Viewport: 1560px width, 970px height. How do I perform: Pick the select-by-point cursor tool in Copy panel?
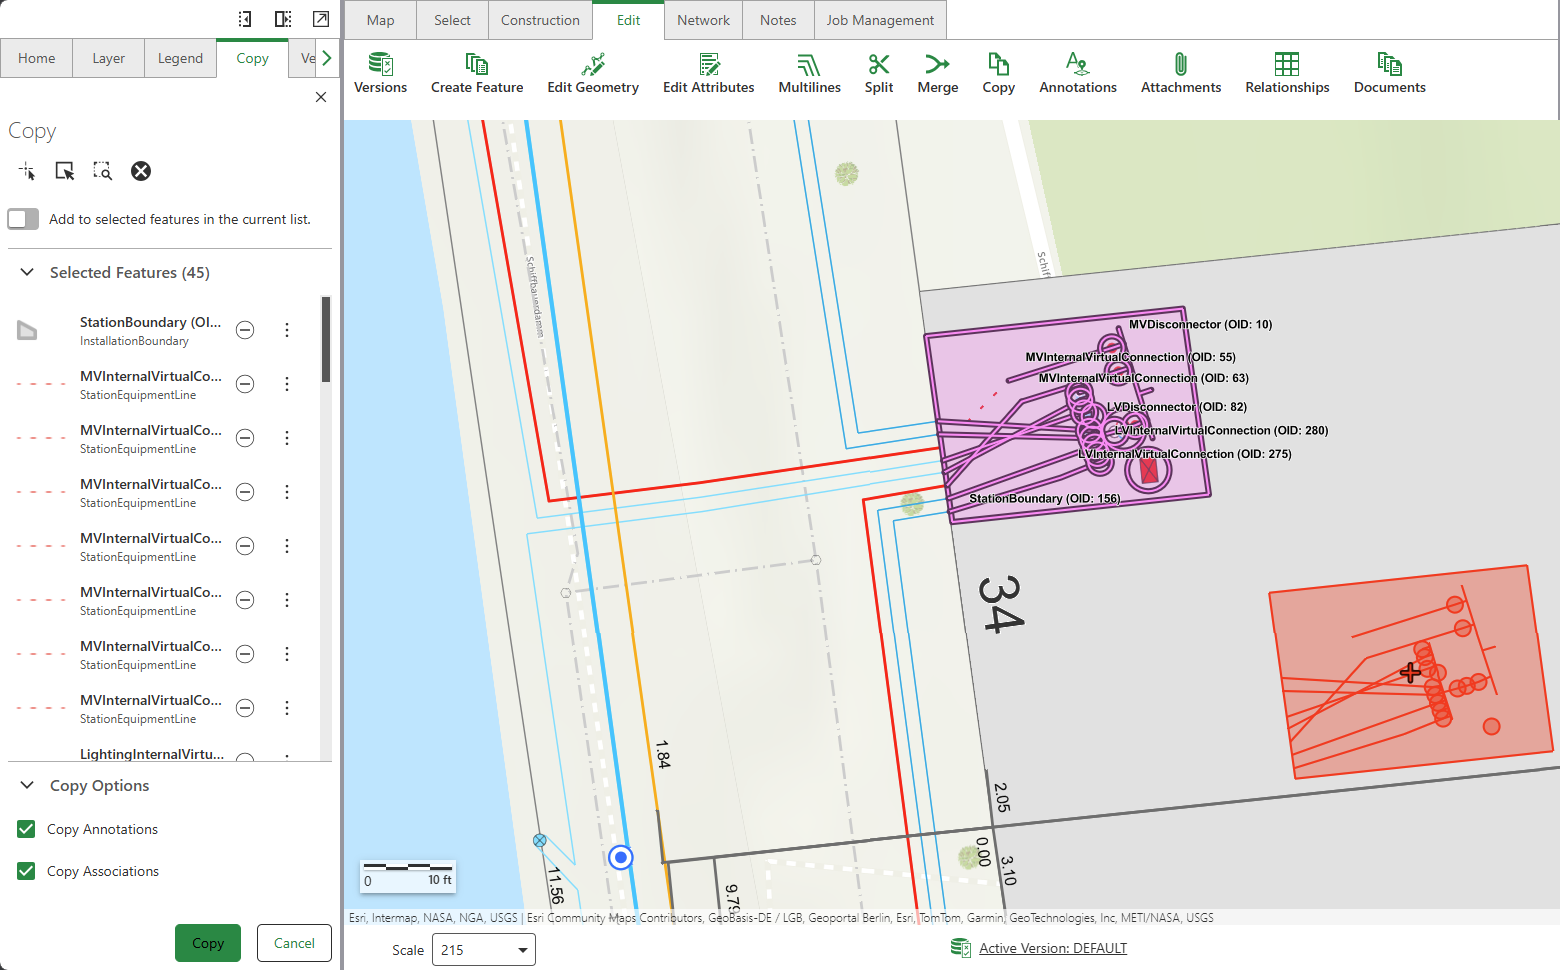coord(27,171)
